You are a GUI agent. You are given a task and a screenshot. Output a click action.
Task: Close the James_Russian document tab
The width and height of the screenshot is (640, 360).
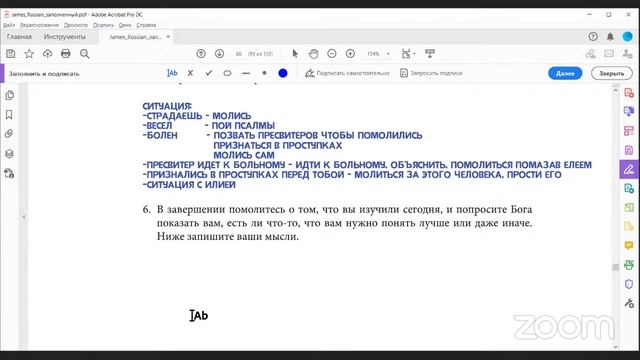168,37
